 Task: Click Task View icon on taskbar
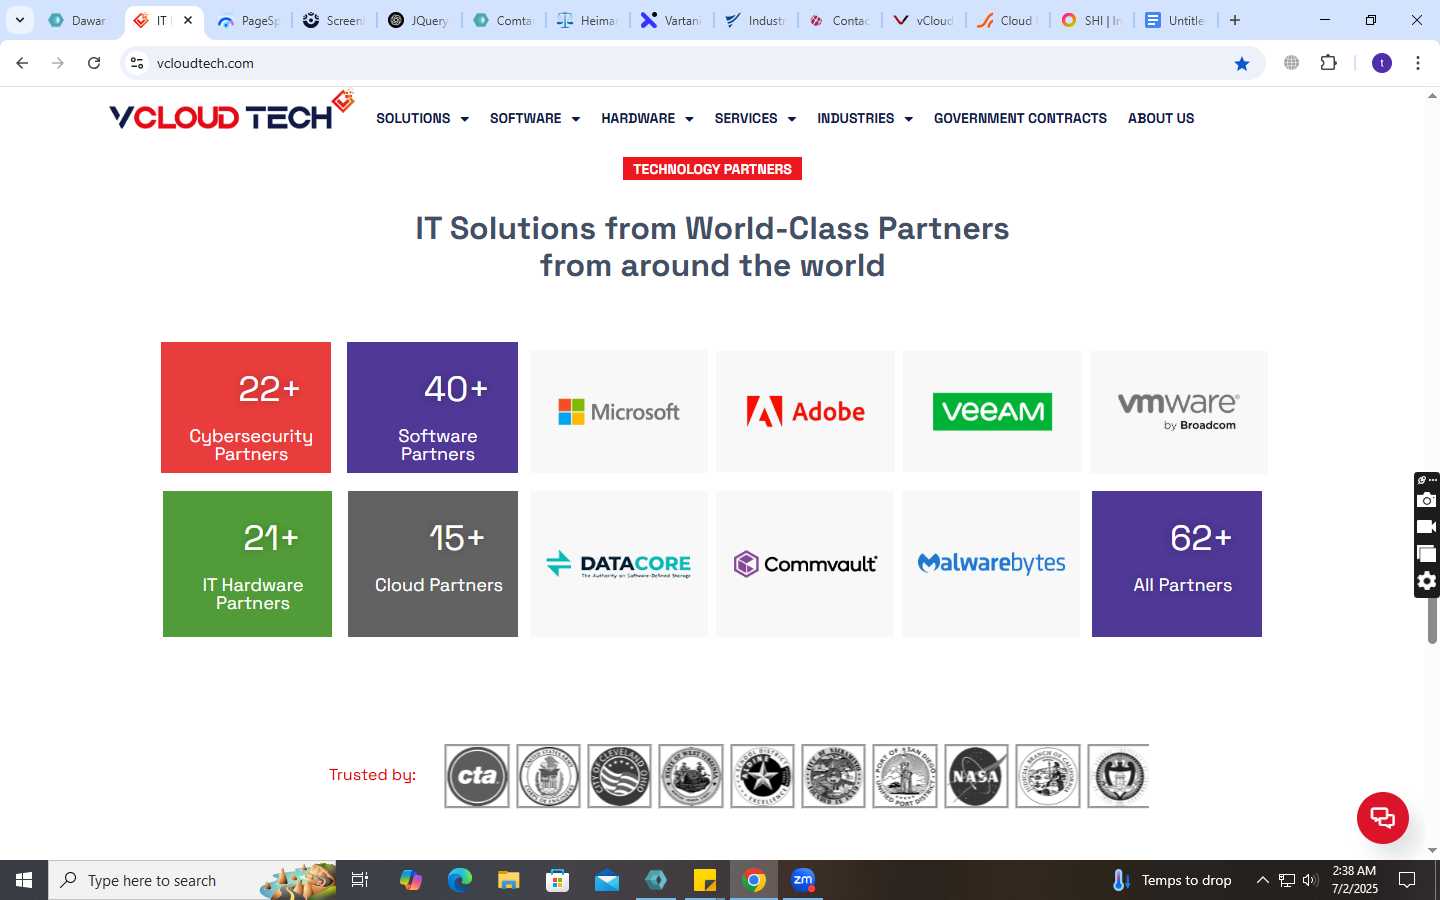(x=360, y=880)
